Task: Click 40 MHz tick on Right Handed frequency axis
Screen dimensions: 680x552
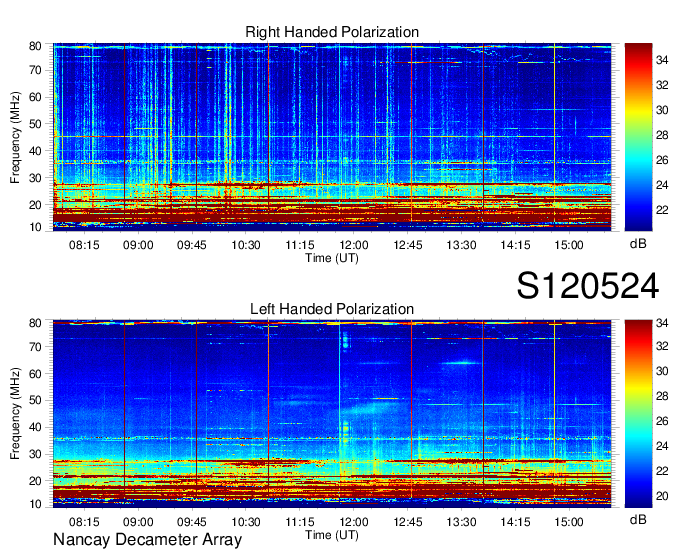Action: coord(35,151)
